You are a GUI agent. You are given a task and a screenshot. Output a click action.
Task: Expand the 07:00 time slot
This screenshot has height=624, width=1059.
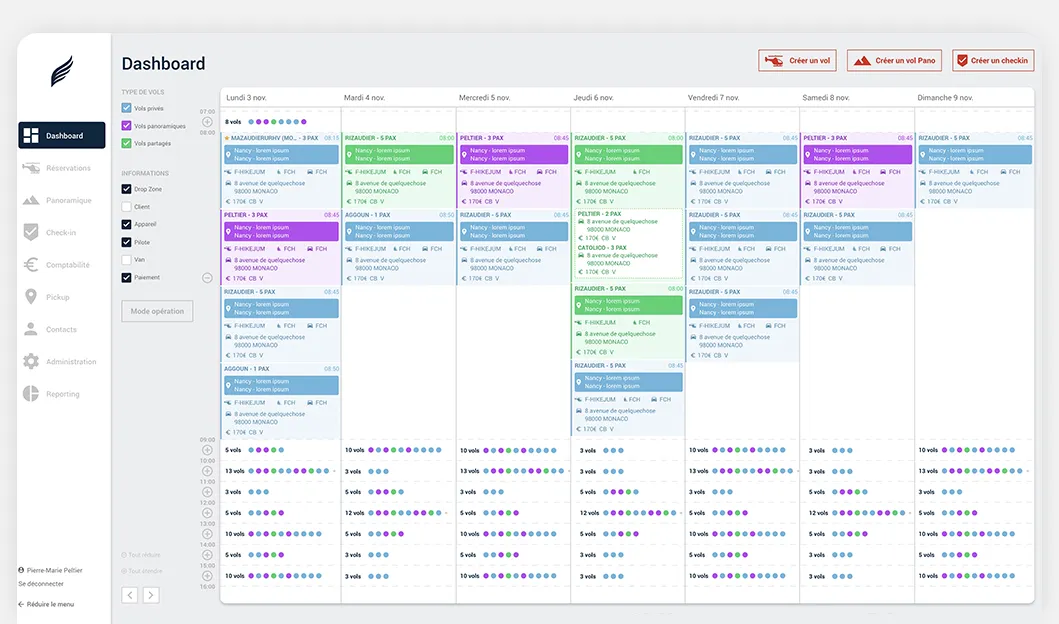coord(207,122)
